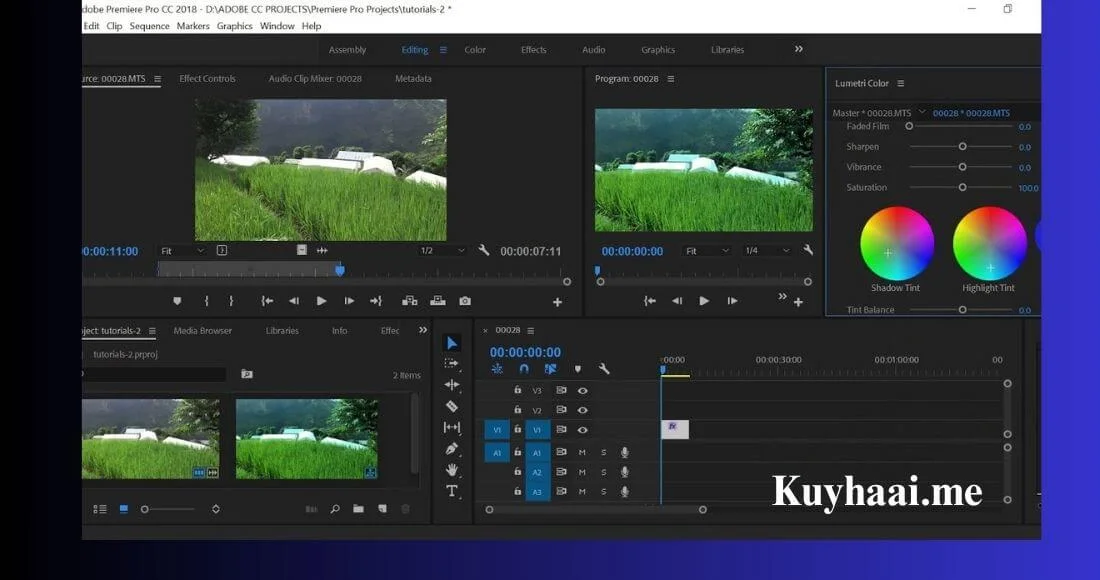Open Lumetri Color panel menu
Image resolution: width=1100 pixels, height=580 pixels.
click(901, 83)
